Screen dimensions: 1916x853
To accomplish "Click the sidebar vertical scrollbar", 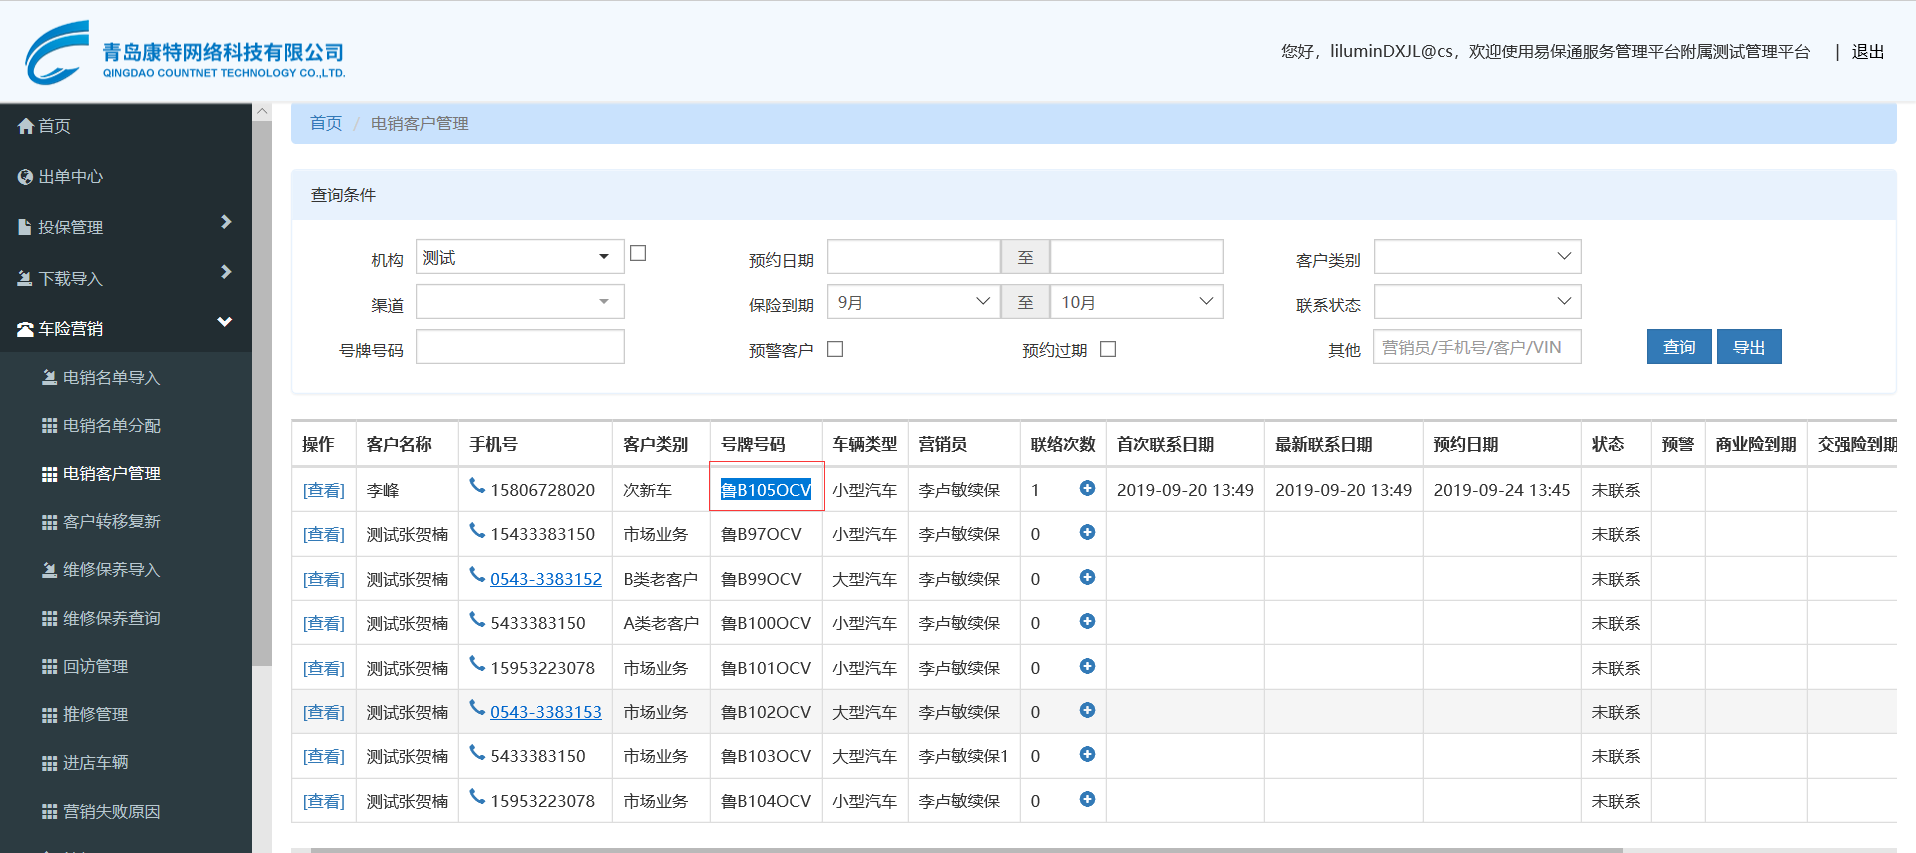I will point(262,400).
